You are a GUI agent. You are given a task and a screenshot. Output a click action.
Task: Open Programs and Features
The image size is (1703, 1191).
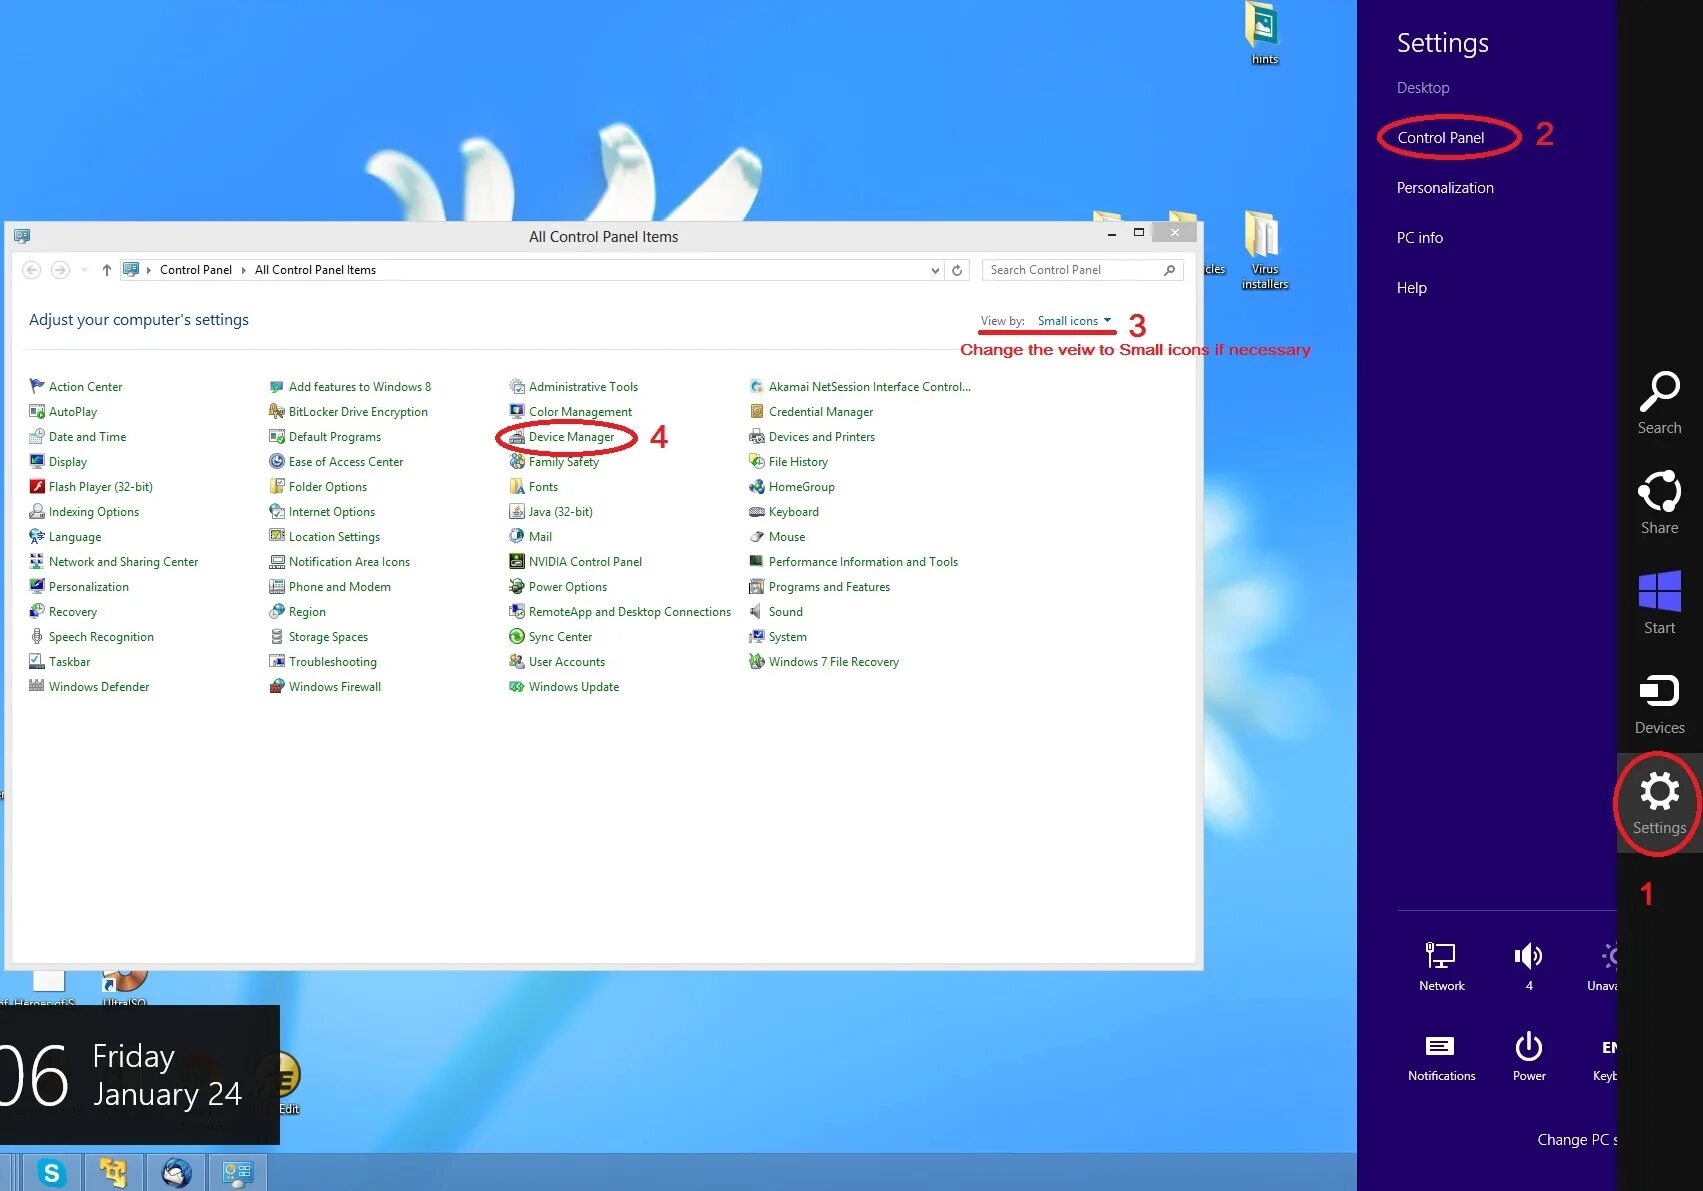[820, 587]
